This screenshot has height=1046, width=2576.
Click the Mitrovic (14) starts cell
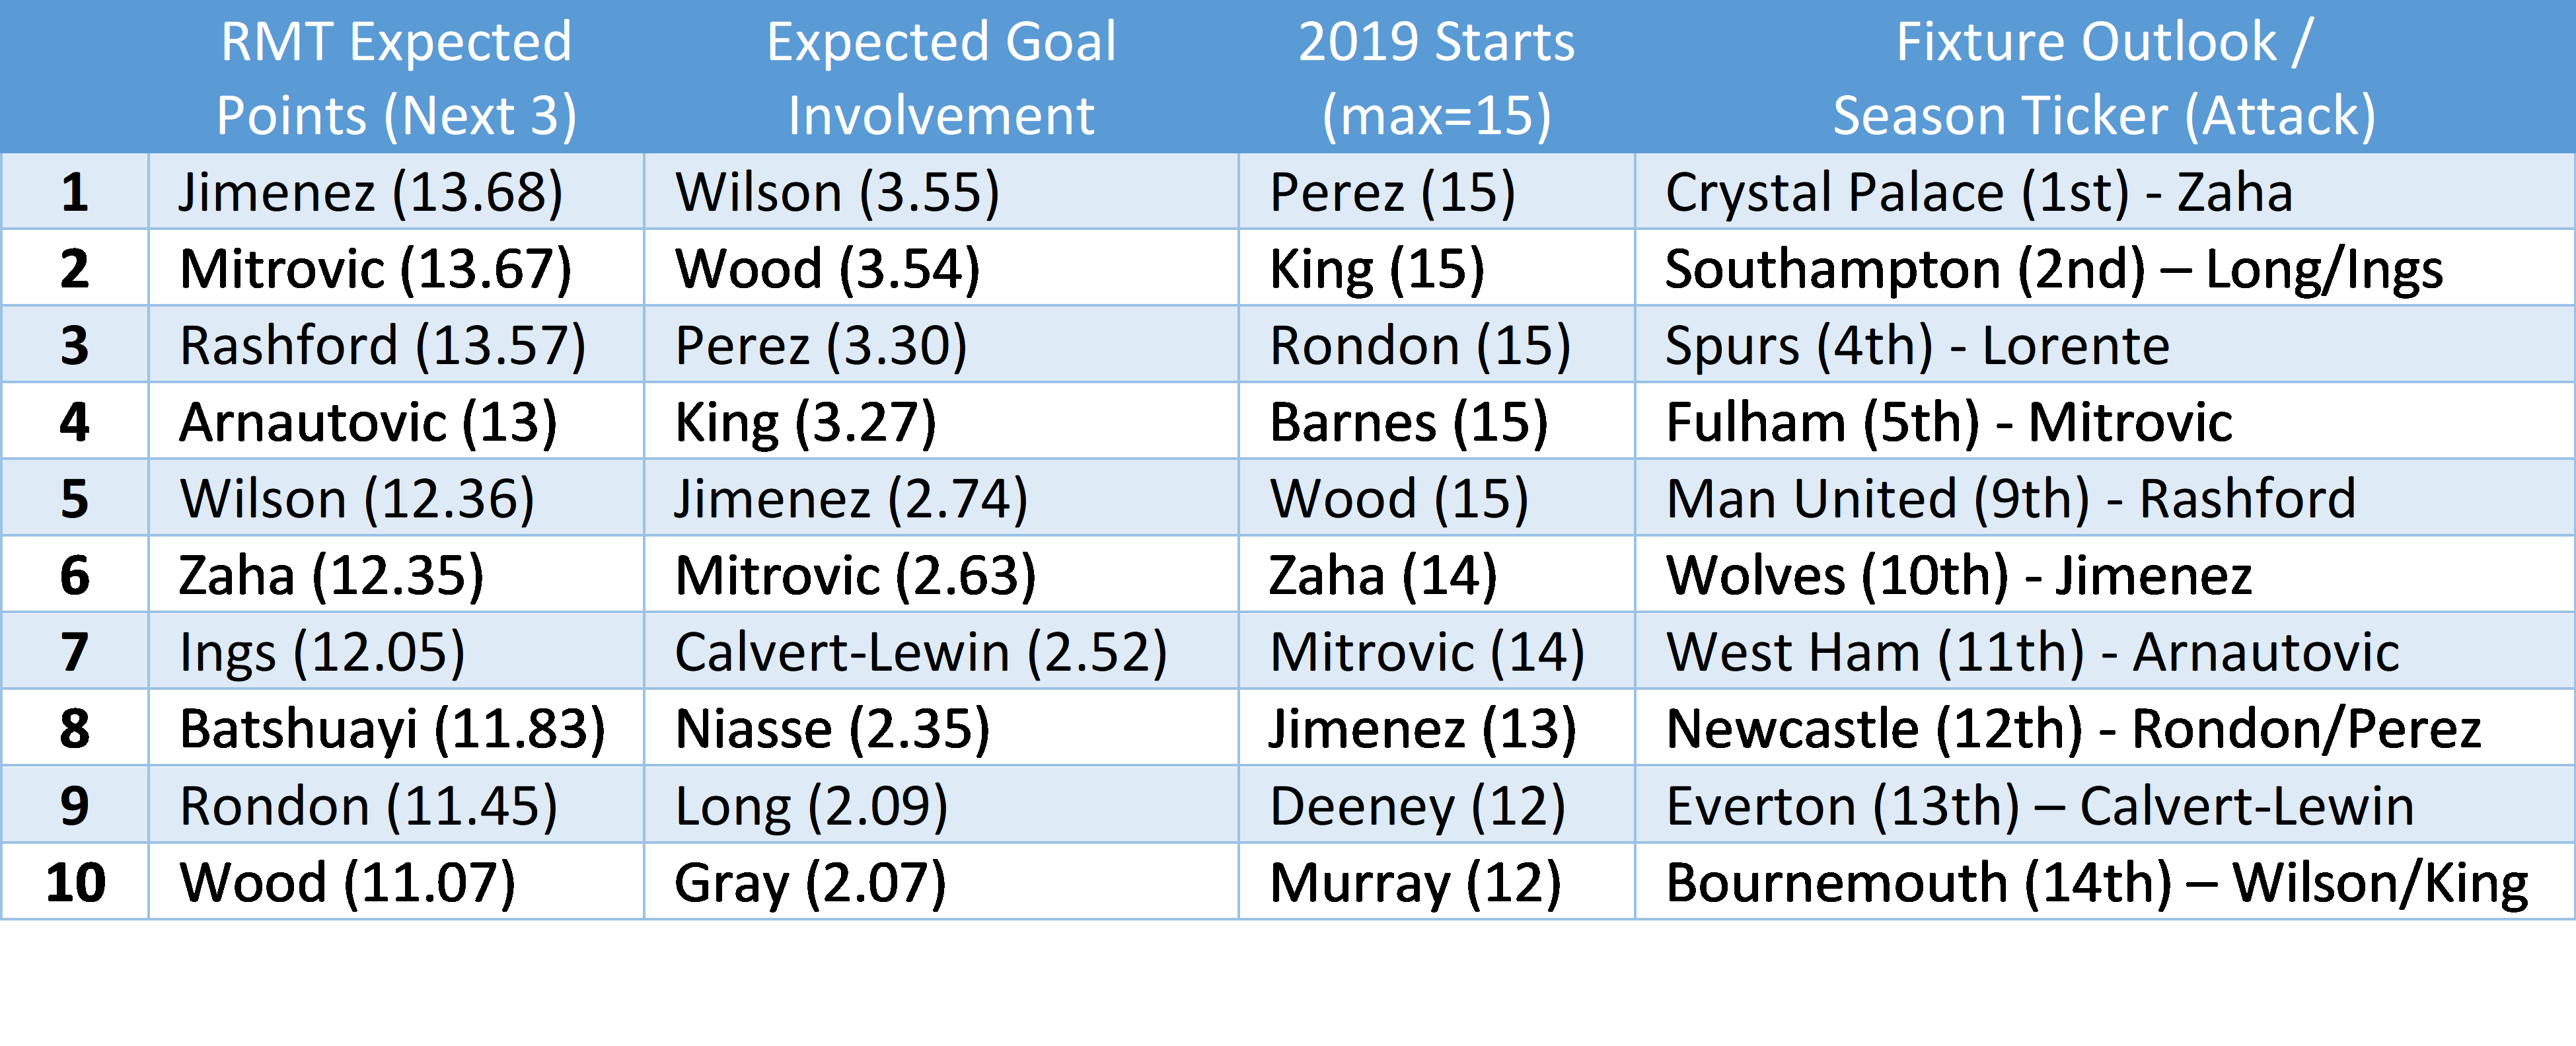1427,653
